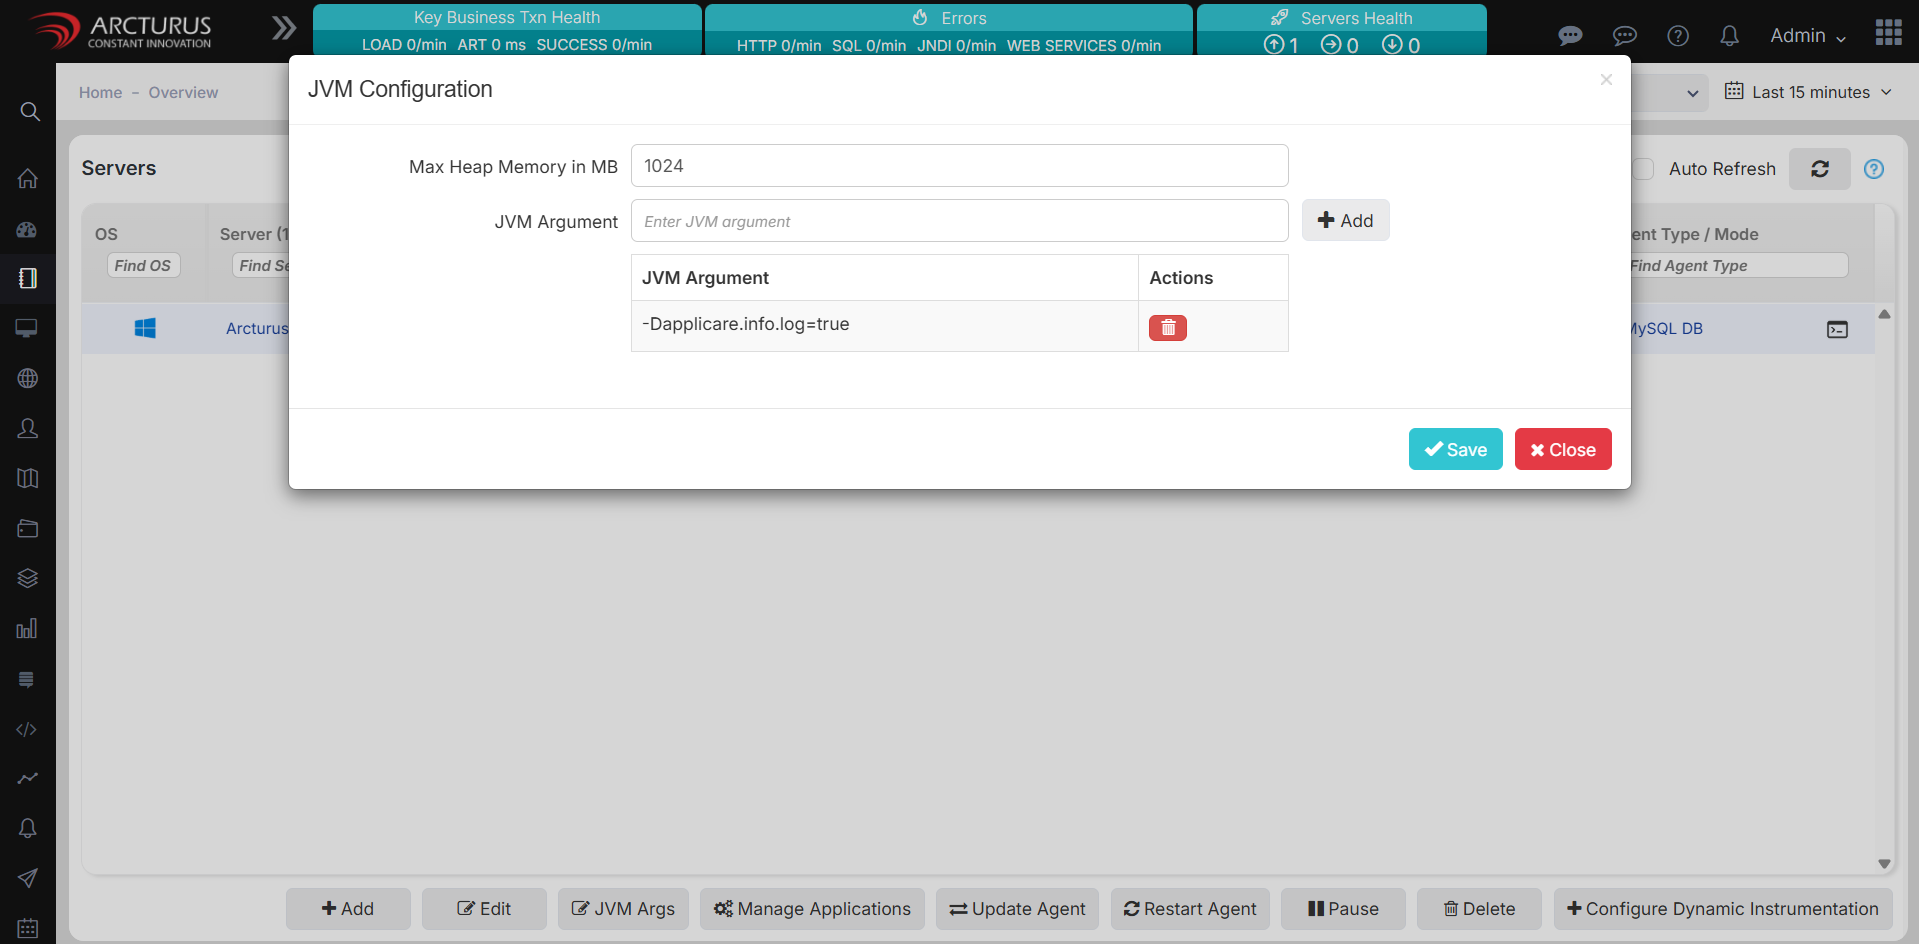The height and width of the screenshot is (944, 1919).
Task: Click the red Close button
Action: (x=1562, y=449)
